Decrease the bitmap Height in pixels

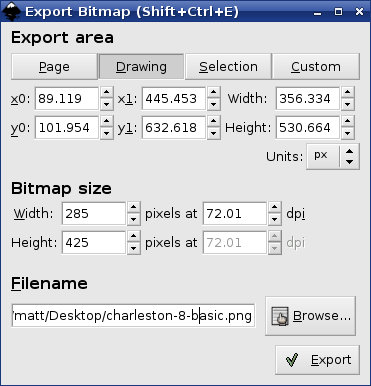pyautogui.click(x=134, y=248)
